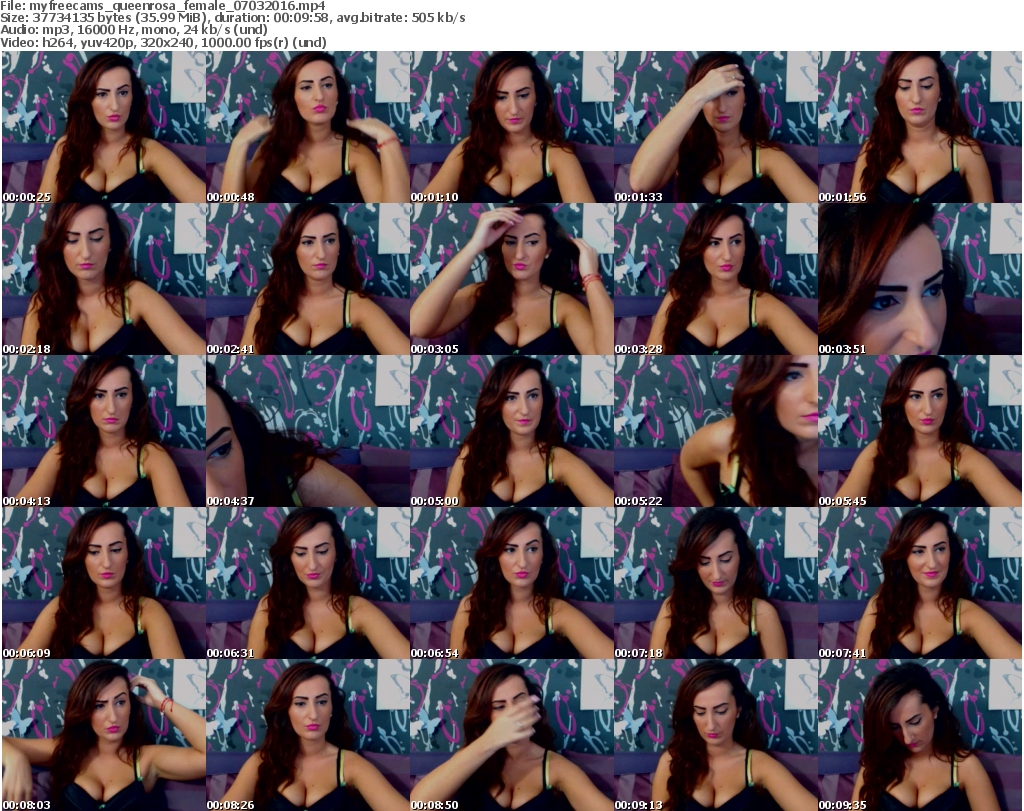Open the frame at 00:04:13
Screen dimensions: 1024x811
point(104,432)
